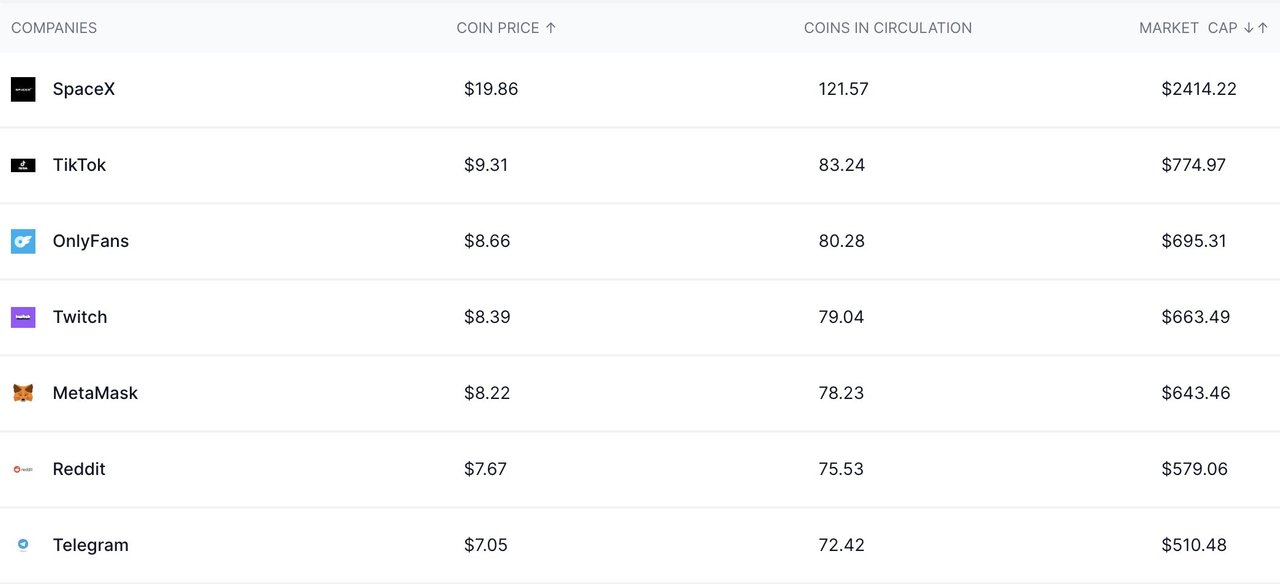1280x584 pixels.
Task: Toggle Market Cap sort arrows
Action: [1256, 28]
